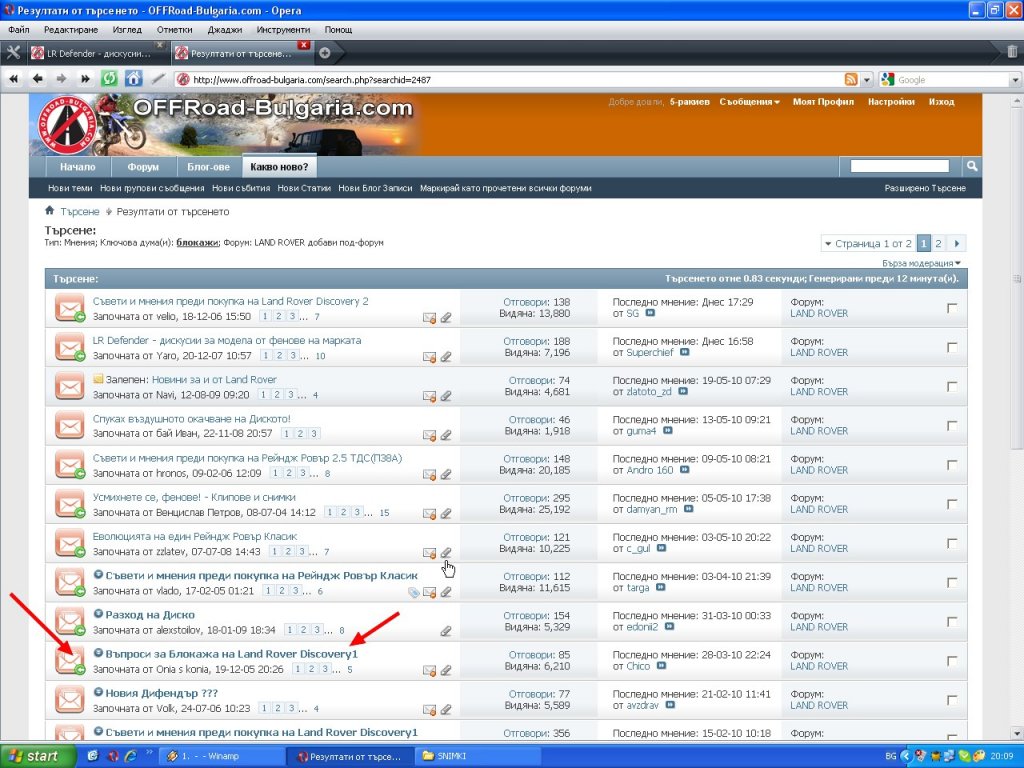The height and width of the screenshot is (768, 1024).
Task: Click the forum home icon in breadcrumb
Action: 50,210
